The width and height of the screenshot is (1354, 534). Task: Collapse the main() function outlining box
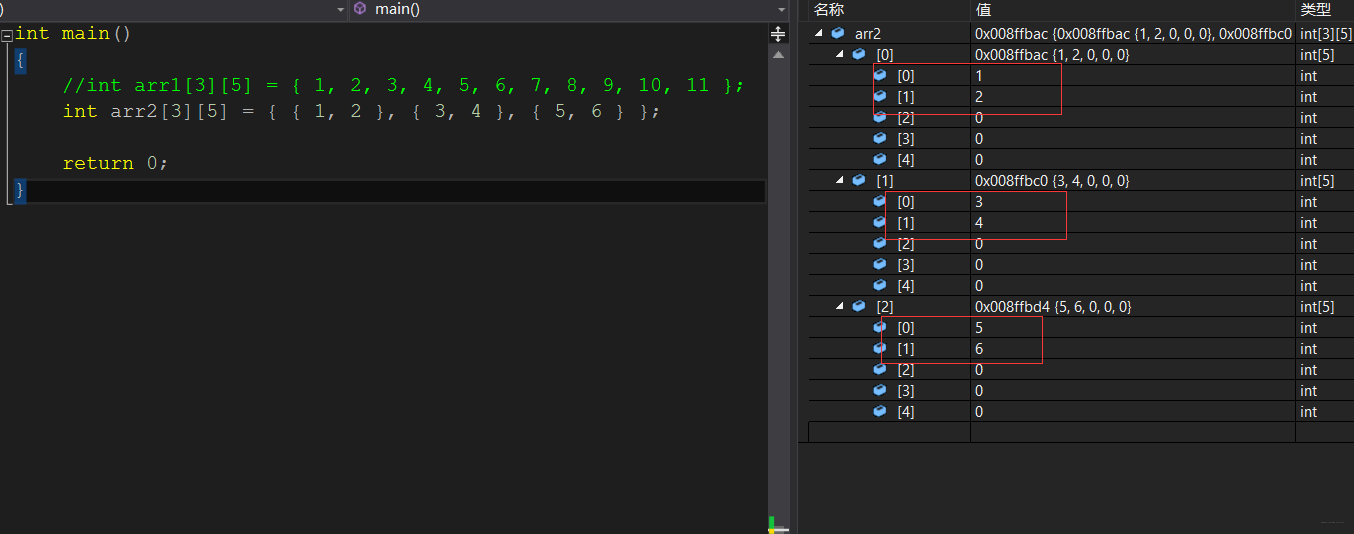(8, 34)
